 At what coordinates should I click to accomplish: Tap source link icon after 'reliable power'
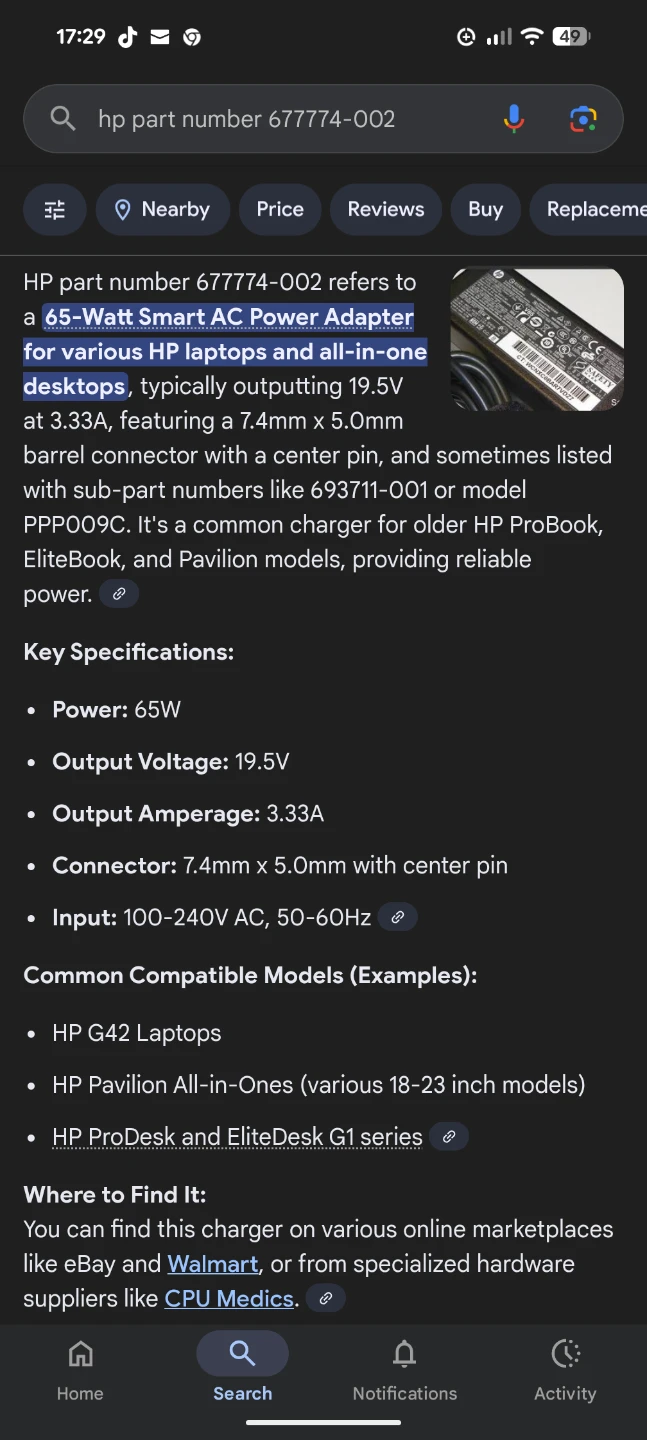119,594
